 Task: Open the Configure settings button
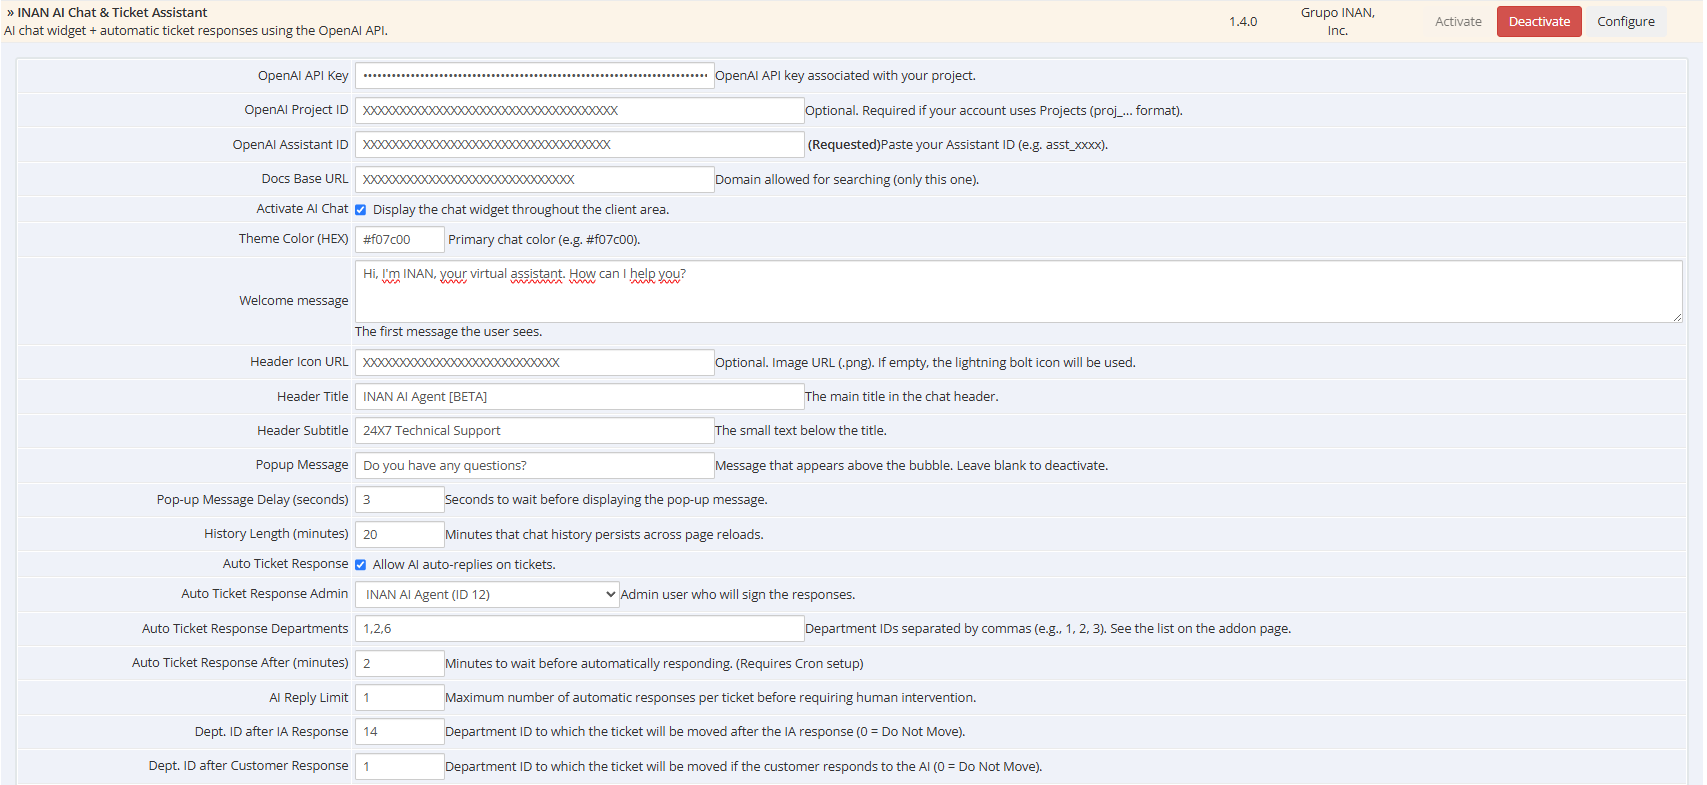pos(1625,22)
